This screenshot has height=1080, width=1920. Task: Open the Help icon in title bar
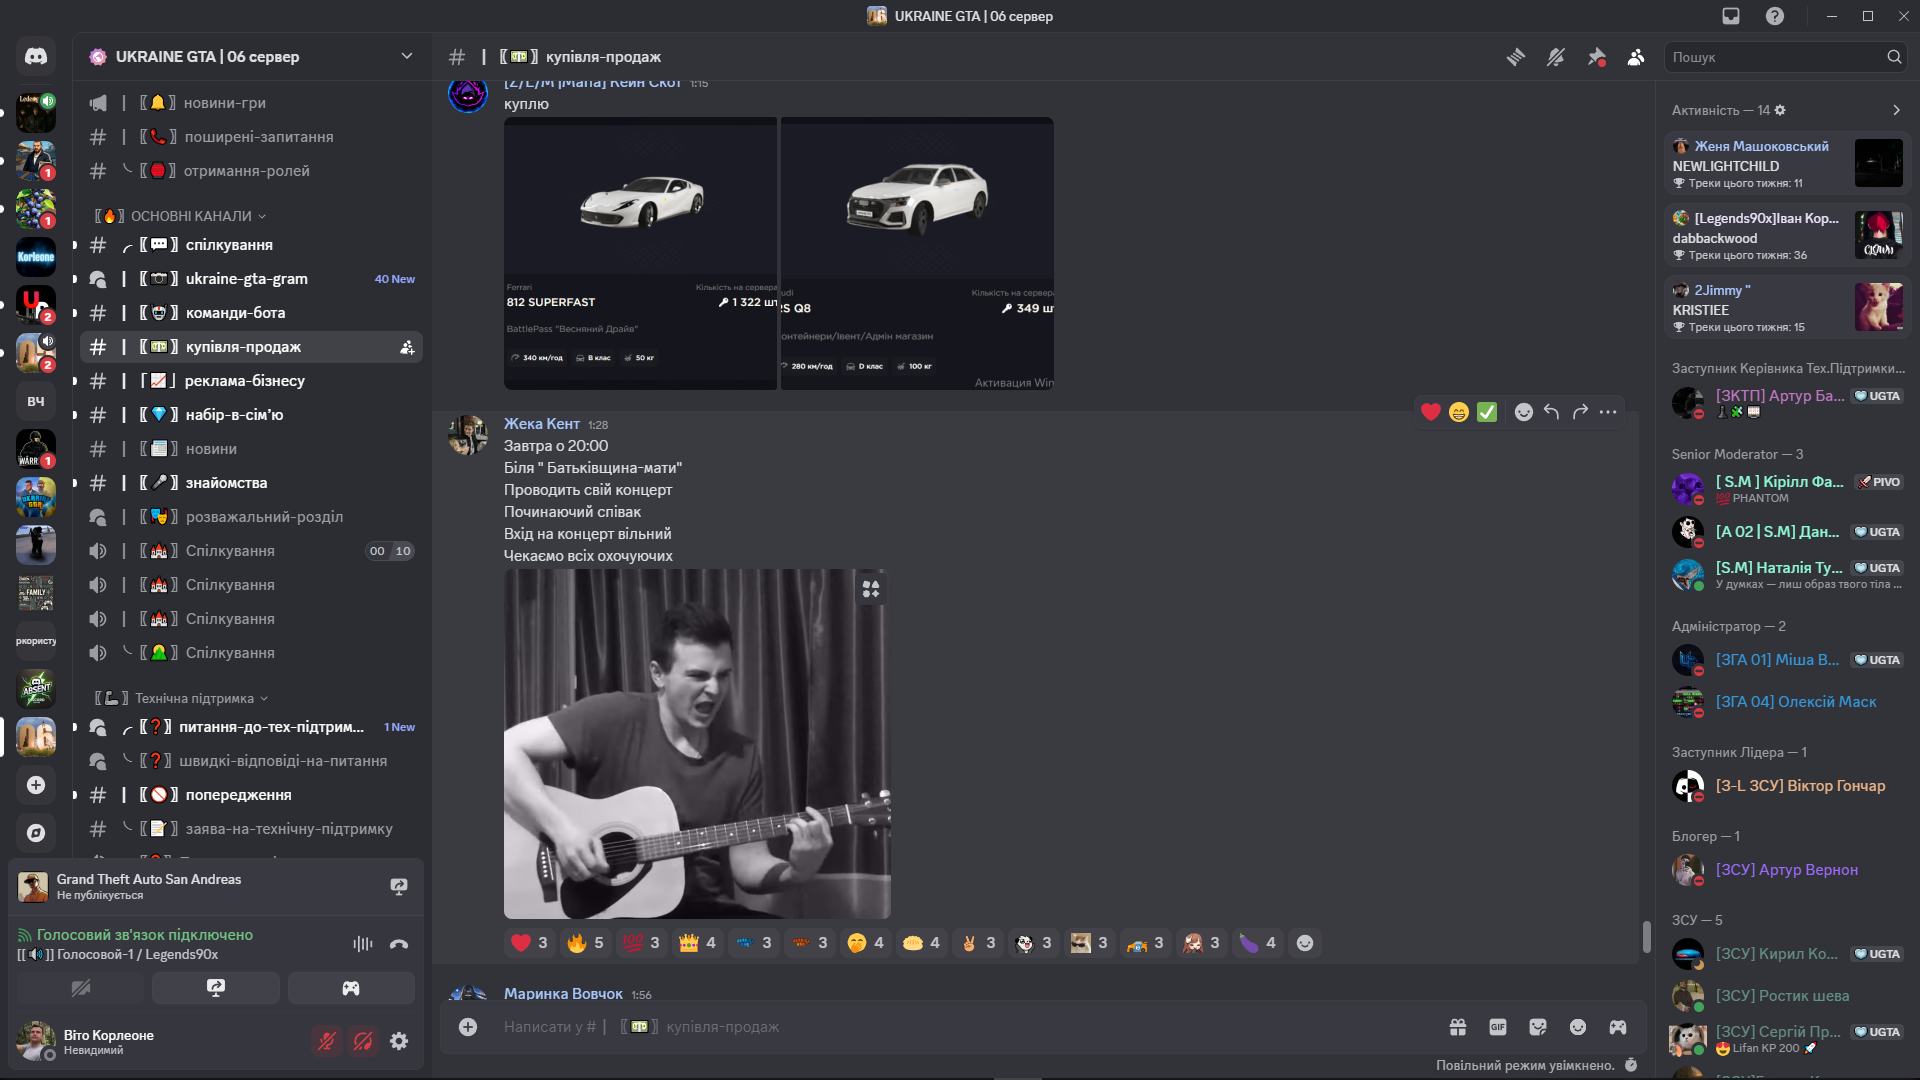(1775, 16)
